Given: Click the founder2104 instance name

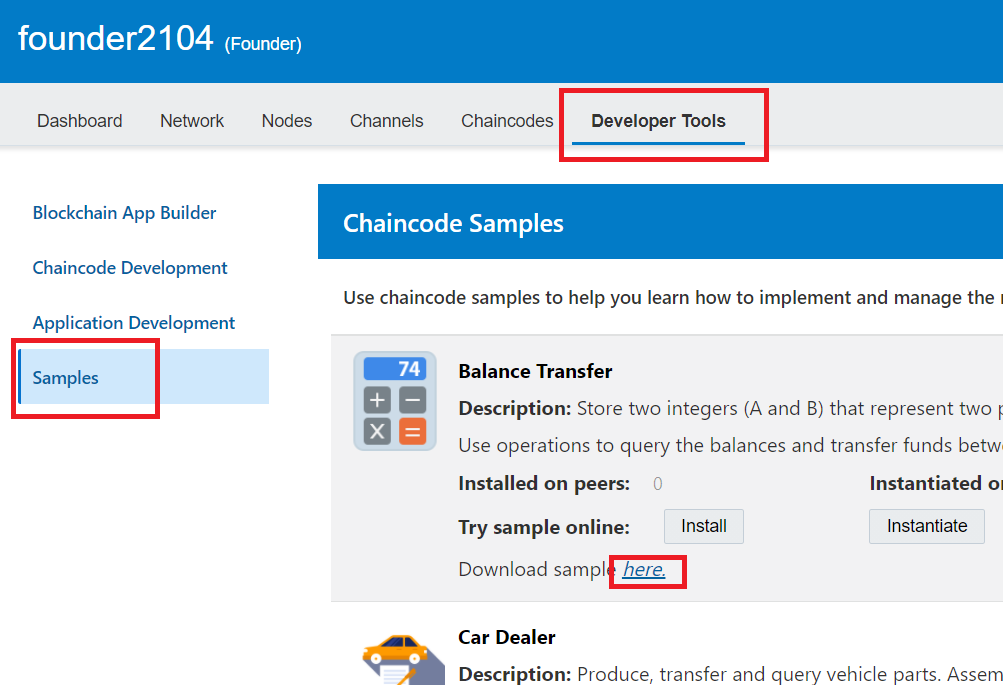Looking at the screenshot, I should [116, 39].
